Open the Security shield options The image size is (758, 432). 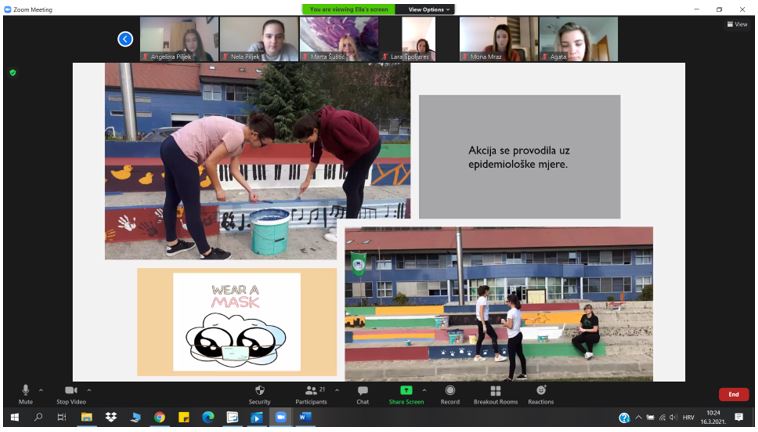tap(259, 391)
